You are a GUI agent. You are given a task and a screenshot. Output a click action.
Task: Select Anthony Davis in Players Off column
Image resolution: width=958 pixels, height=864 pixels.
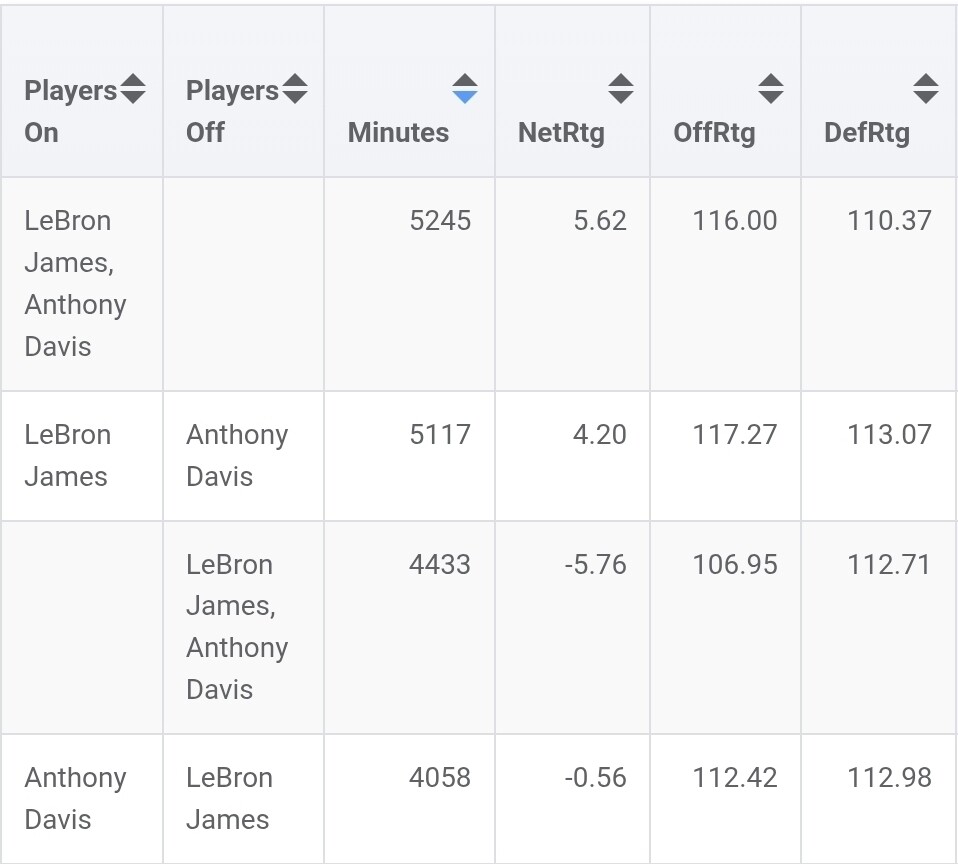tap(237, 455)
